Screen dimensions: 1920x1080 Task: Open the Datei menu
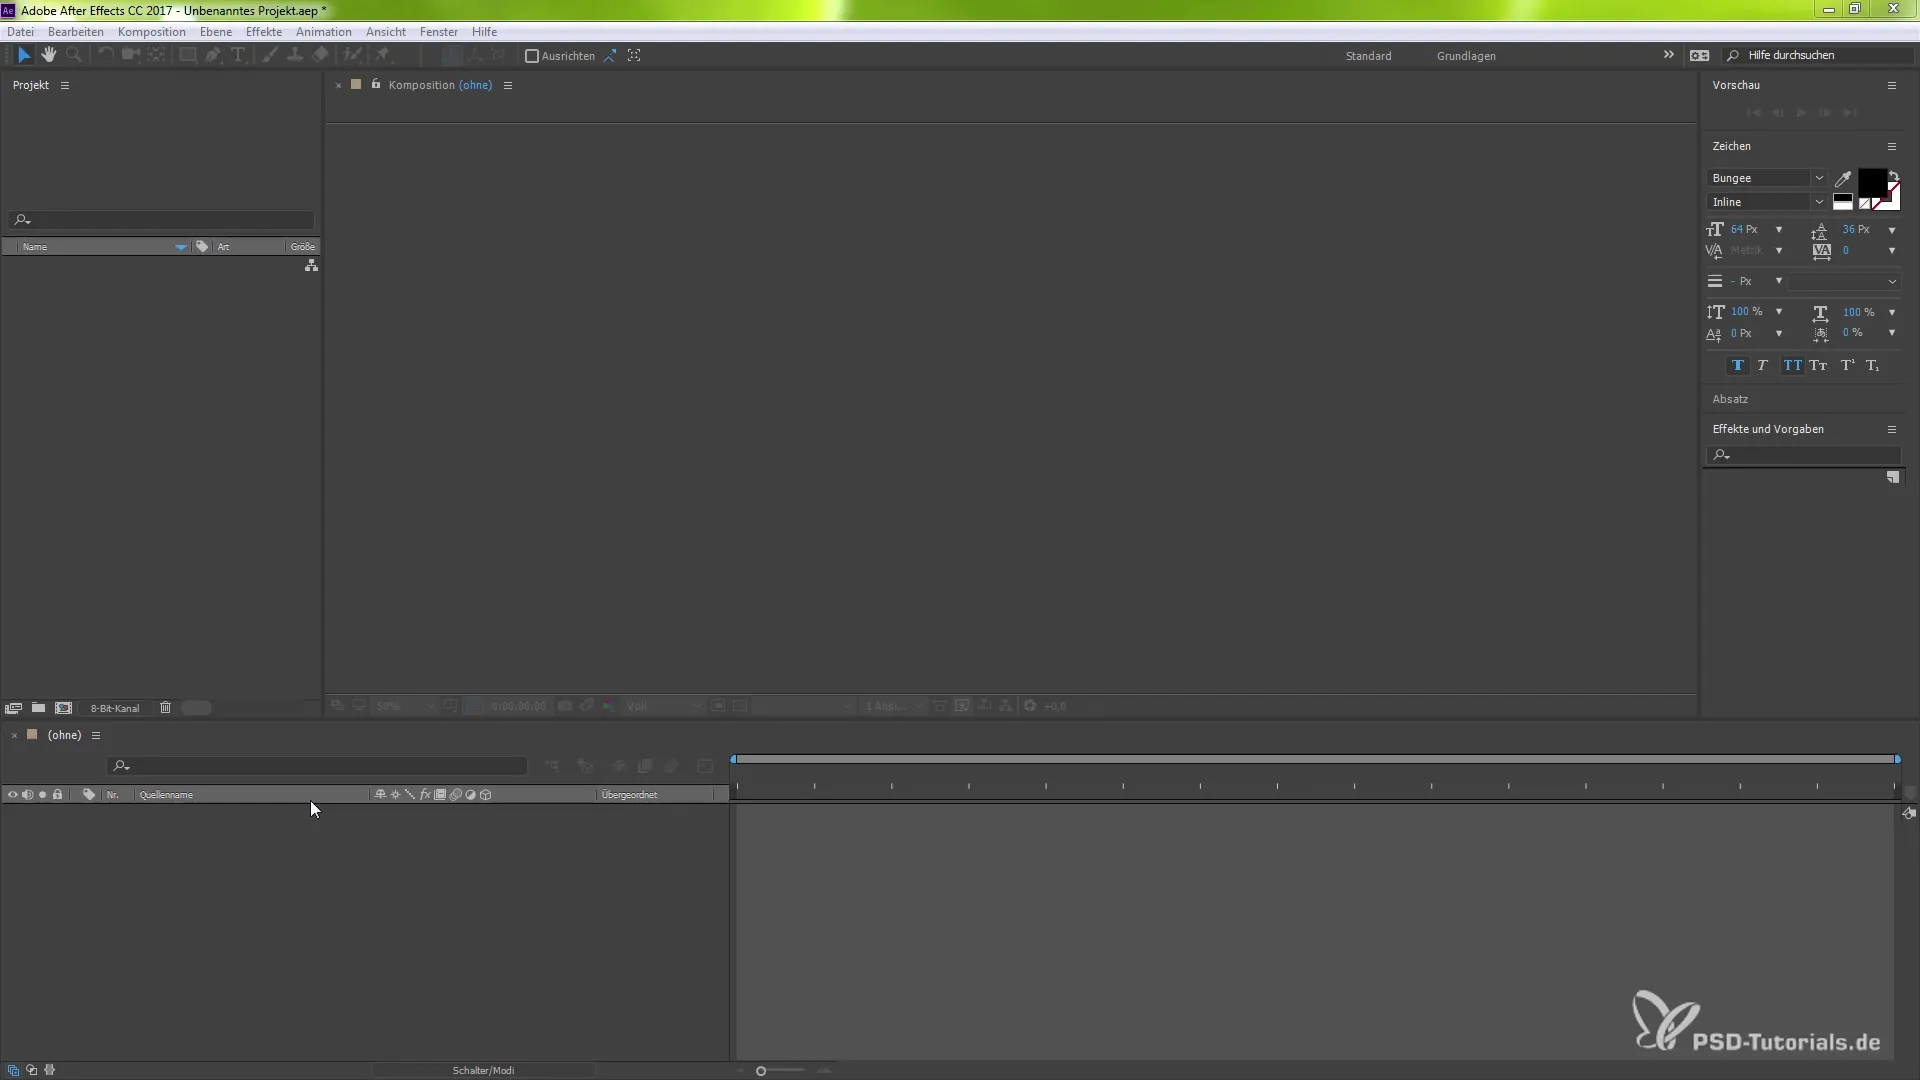(x=20, y=32)
